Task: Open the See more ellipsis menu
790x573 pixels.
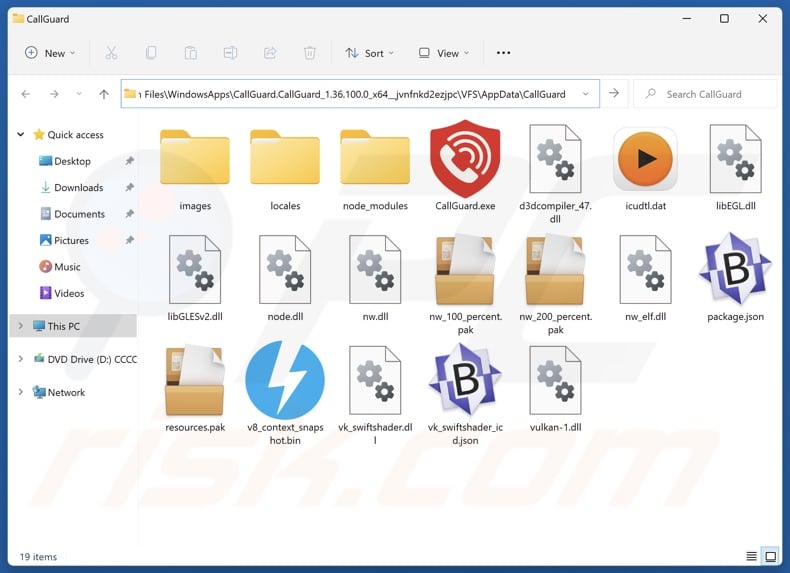Action: click(x=503, y=53)
